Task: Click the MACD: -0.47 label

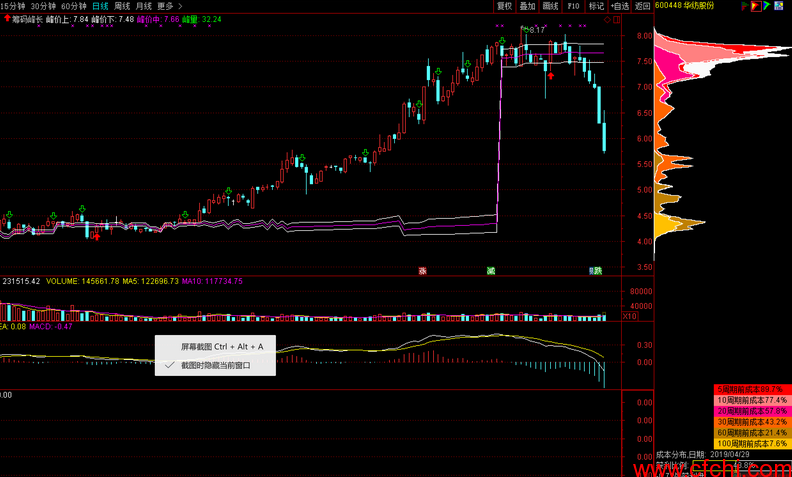Action: point(51,326)
